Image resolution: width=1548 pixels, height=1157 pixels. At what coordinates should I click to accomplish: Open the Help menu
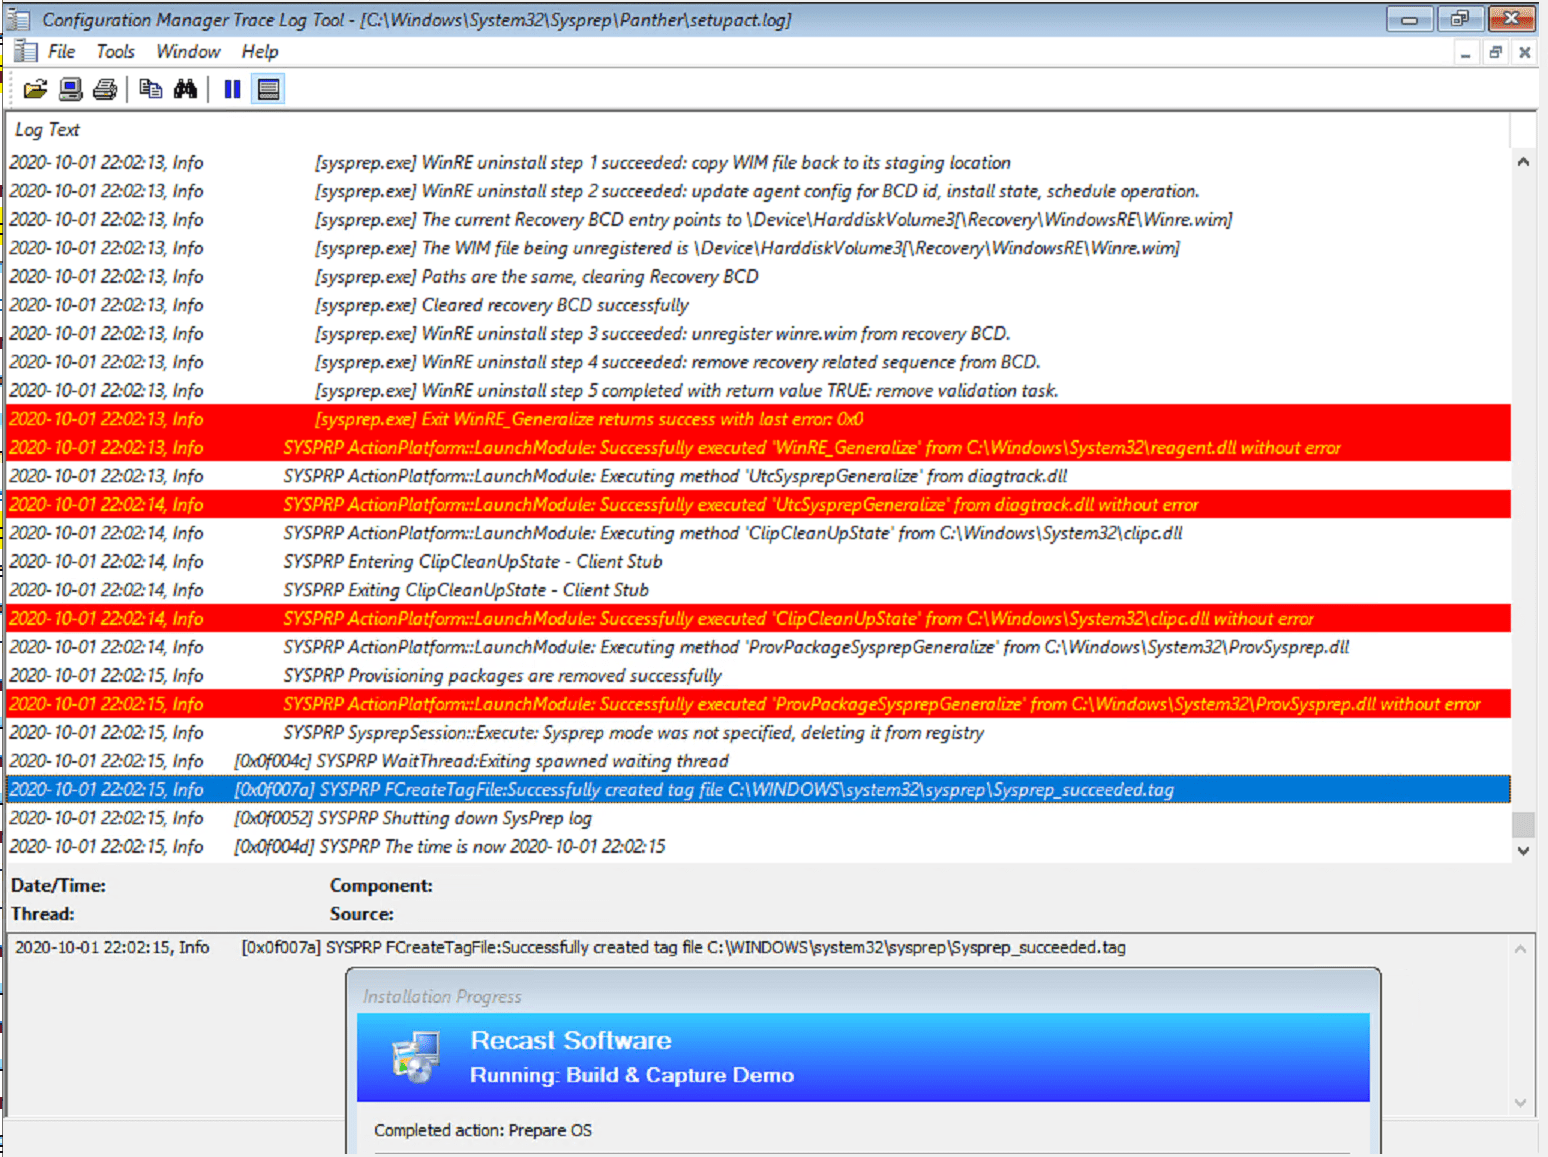[x=259, y=51]
